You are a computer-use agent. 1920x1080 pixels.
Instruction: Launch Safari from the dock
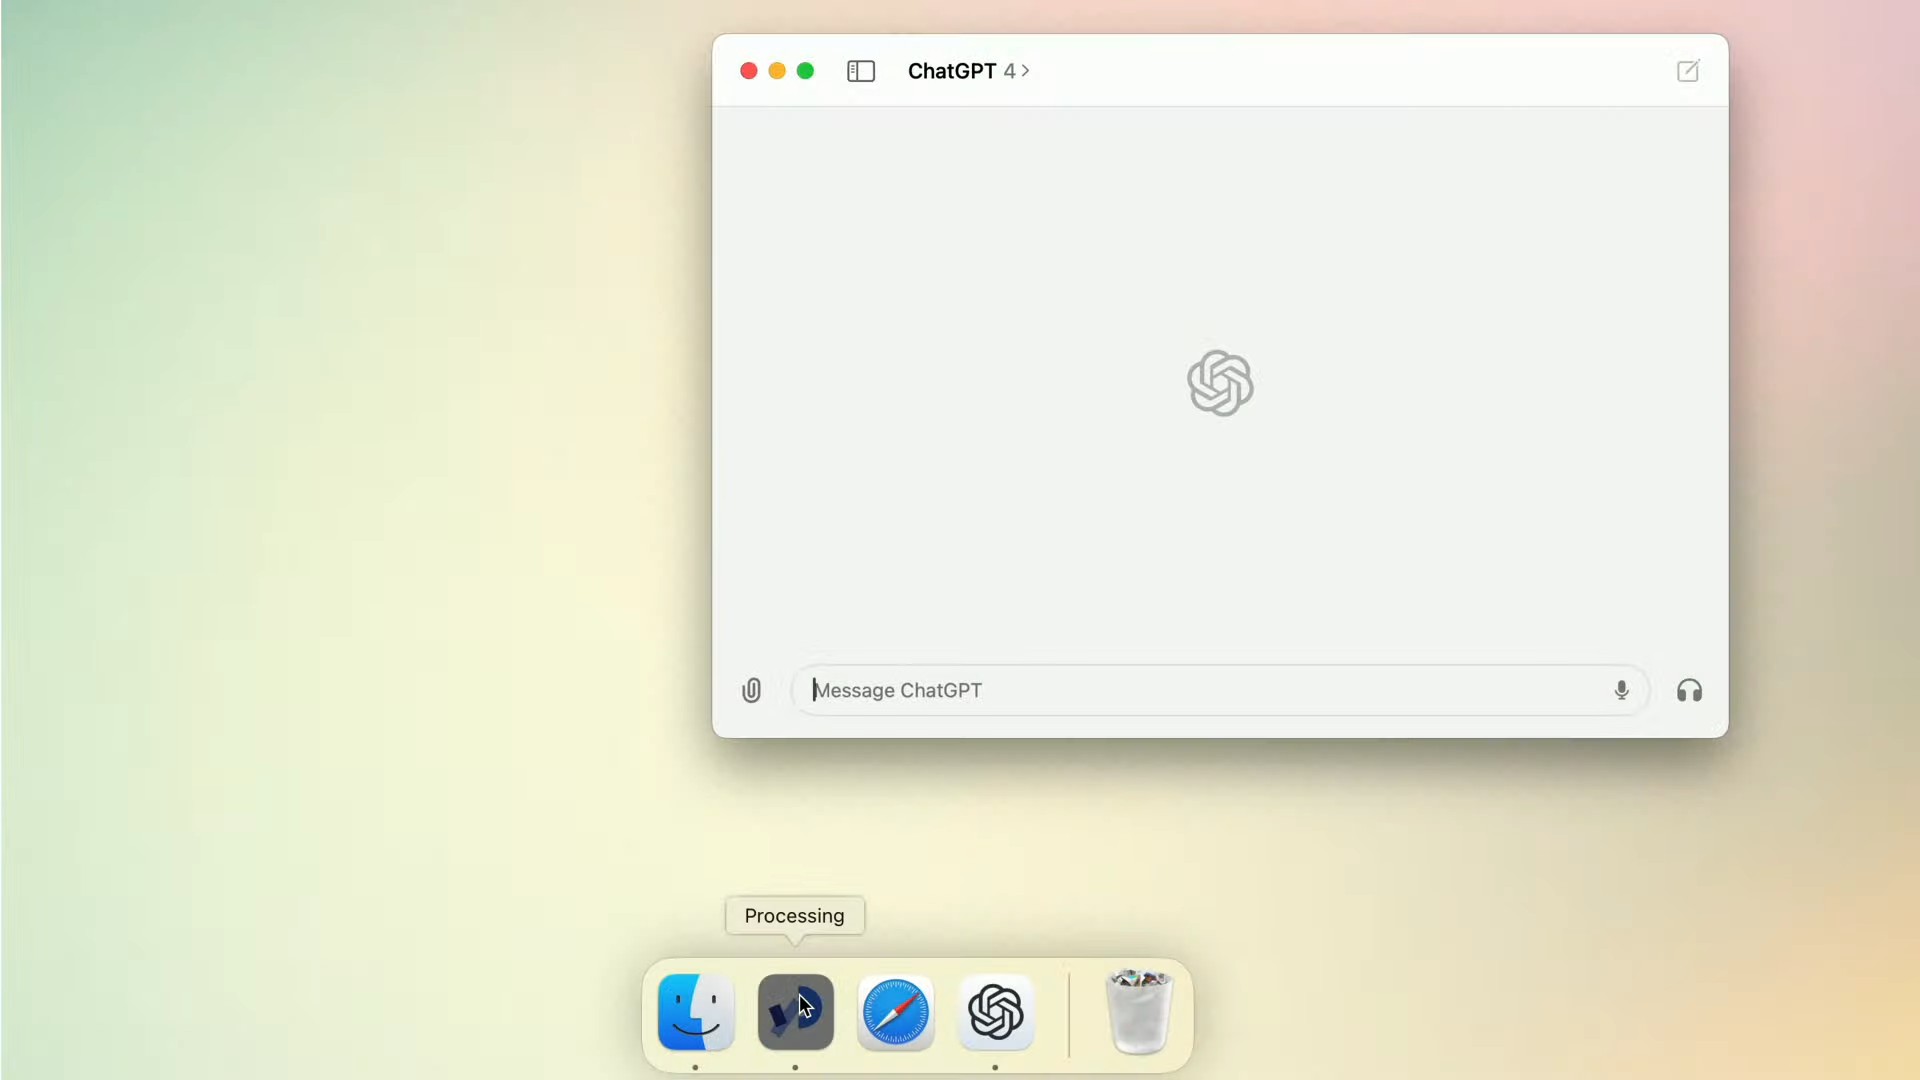tap(895, 1012)
